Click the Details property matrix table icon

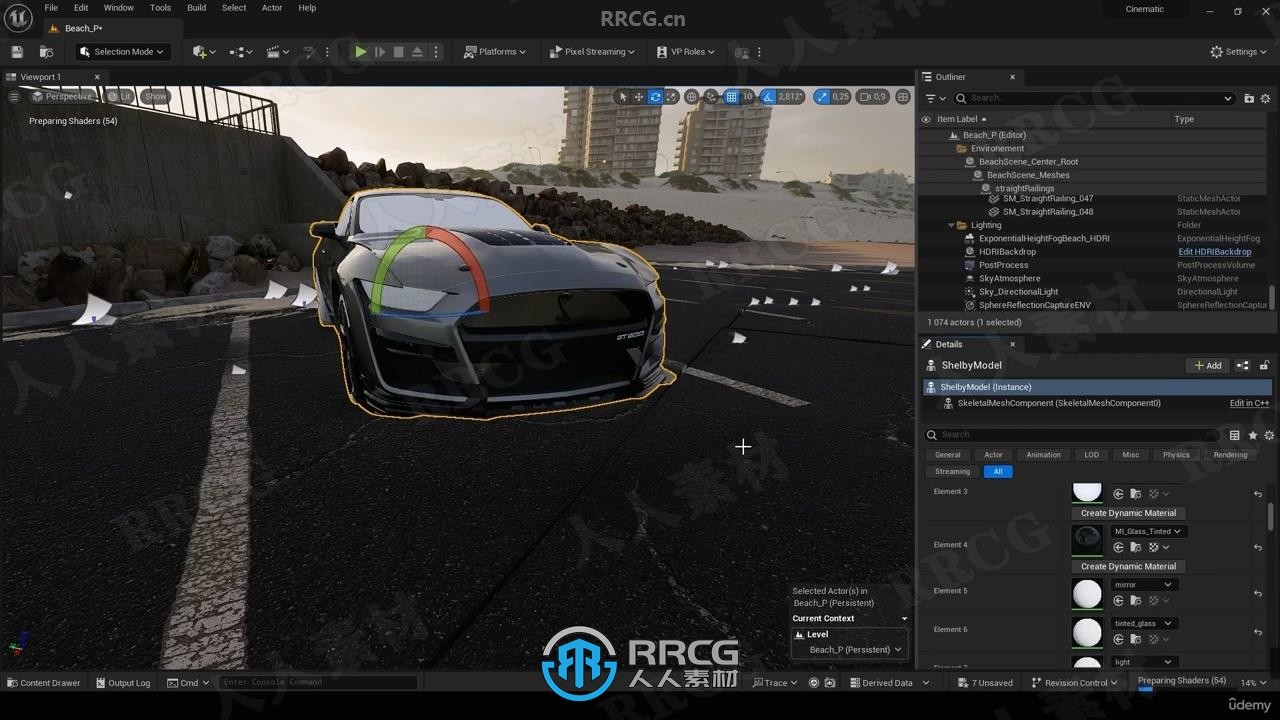click(x=1234, y=435)
